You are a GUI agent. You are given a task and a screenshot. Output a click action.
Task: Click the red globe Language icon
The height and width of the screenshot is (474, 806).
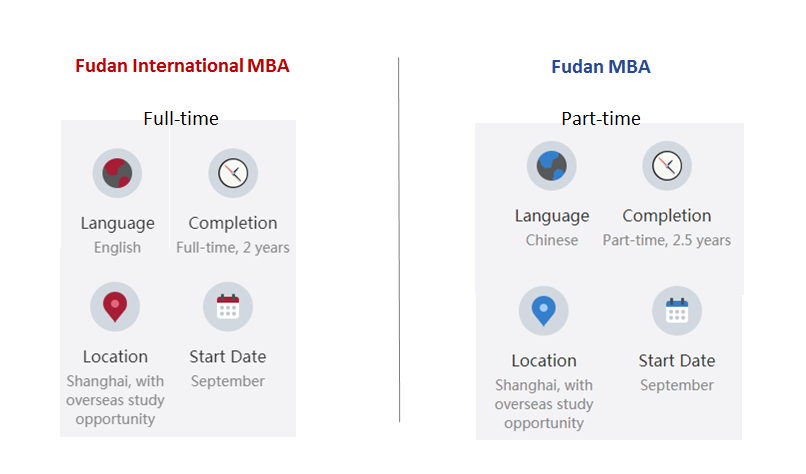(x=117, y=173)
